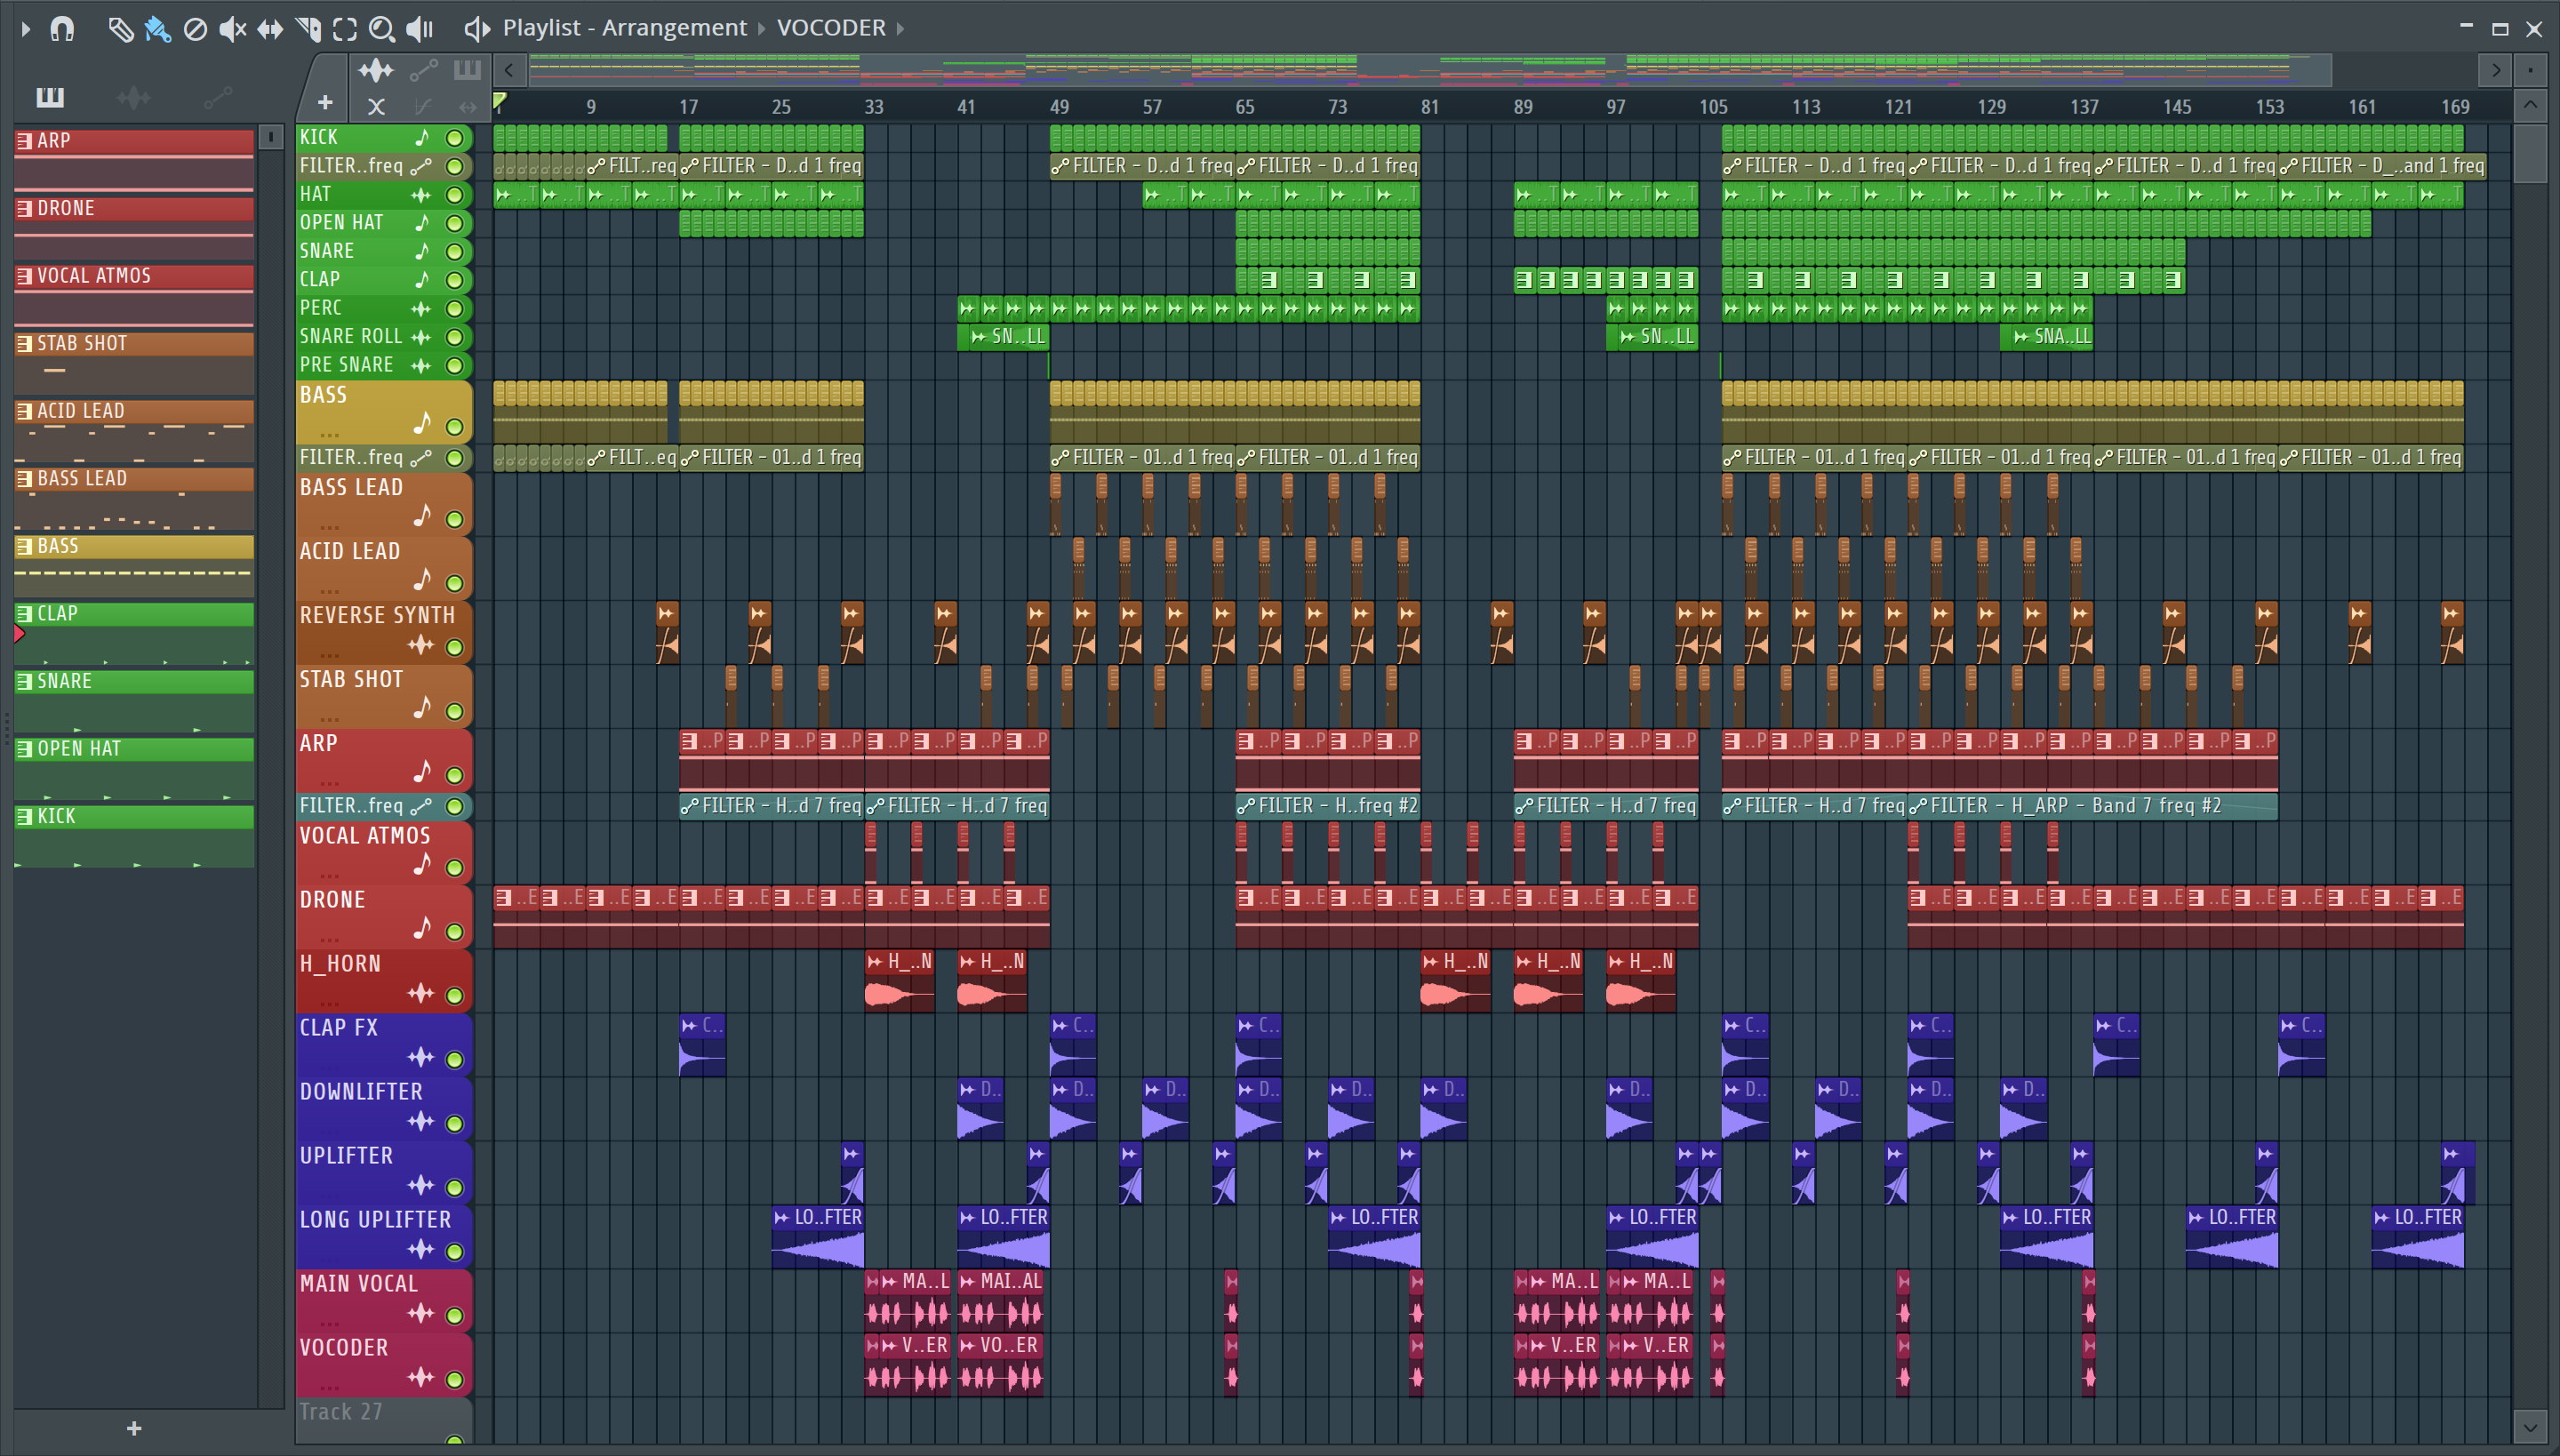Select the DRONE track header
Viewport: 2560px width, 1456px height.
point(382,916)
